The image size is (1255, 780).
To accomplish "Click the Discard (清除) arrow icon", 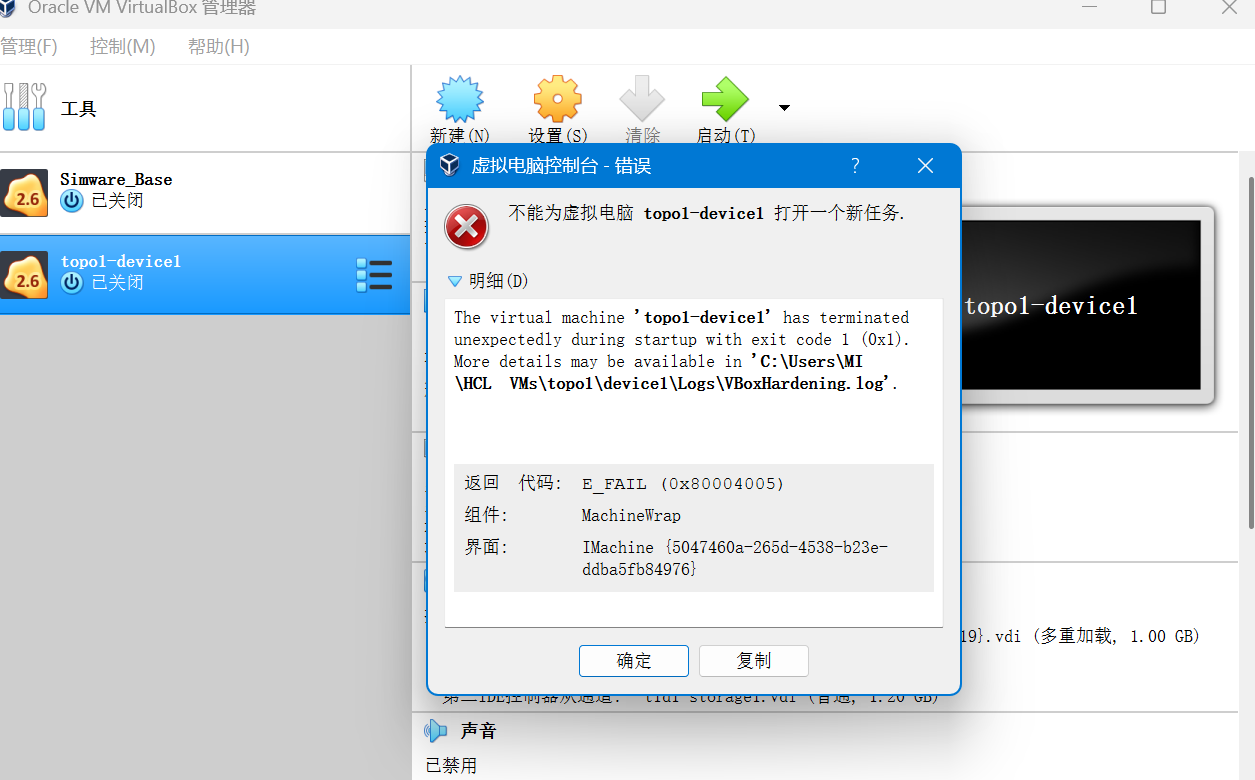I will tap(642, 100).
